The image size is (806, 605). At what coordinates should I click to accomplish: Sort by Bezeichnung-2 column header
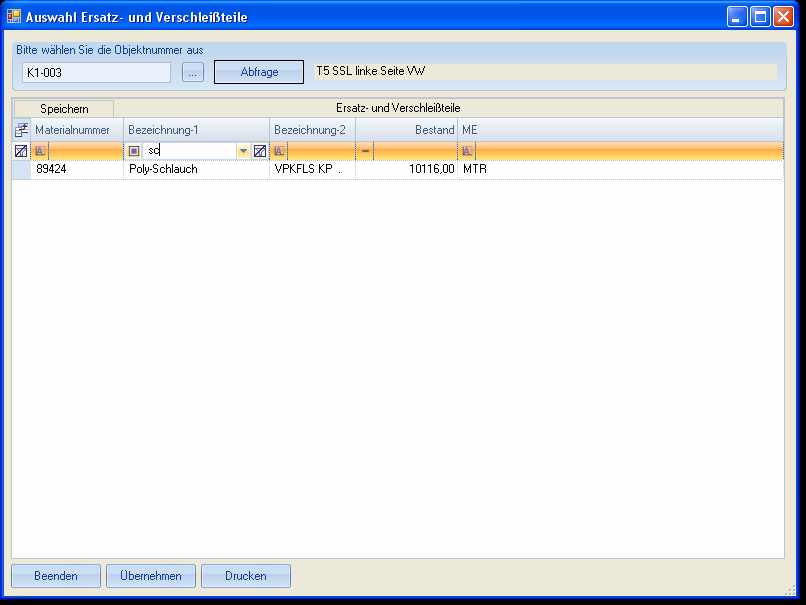click(313, 130)
